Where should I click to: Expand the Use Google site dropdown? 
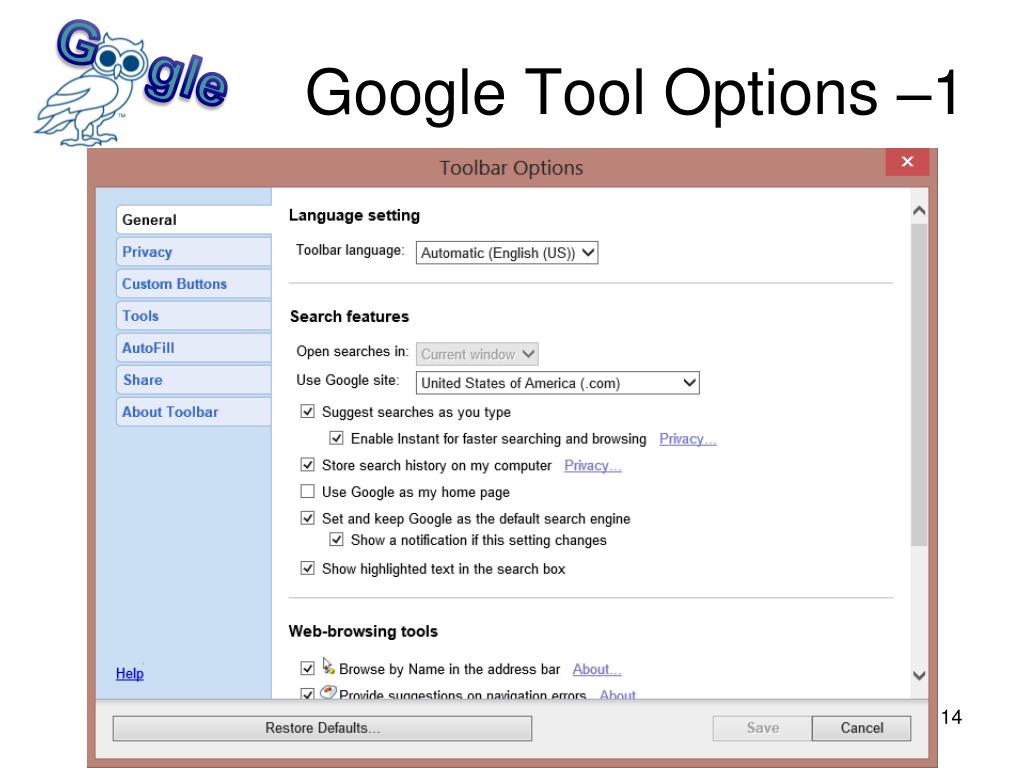point(557,383)
